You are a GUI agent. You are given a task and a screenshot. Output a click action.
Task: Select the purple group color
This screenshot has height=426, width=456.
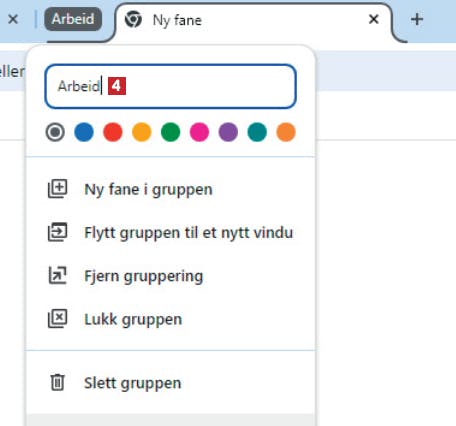[x=228, y=132]
